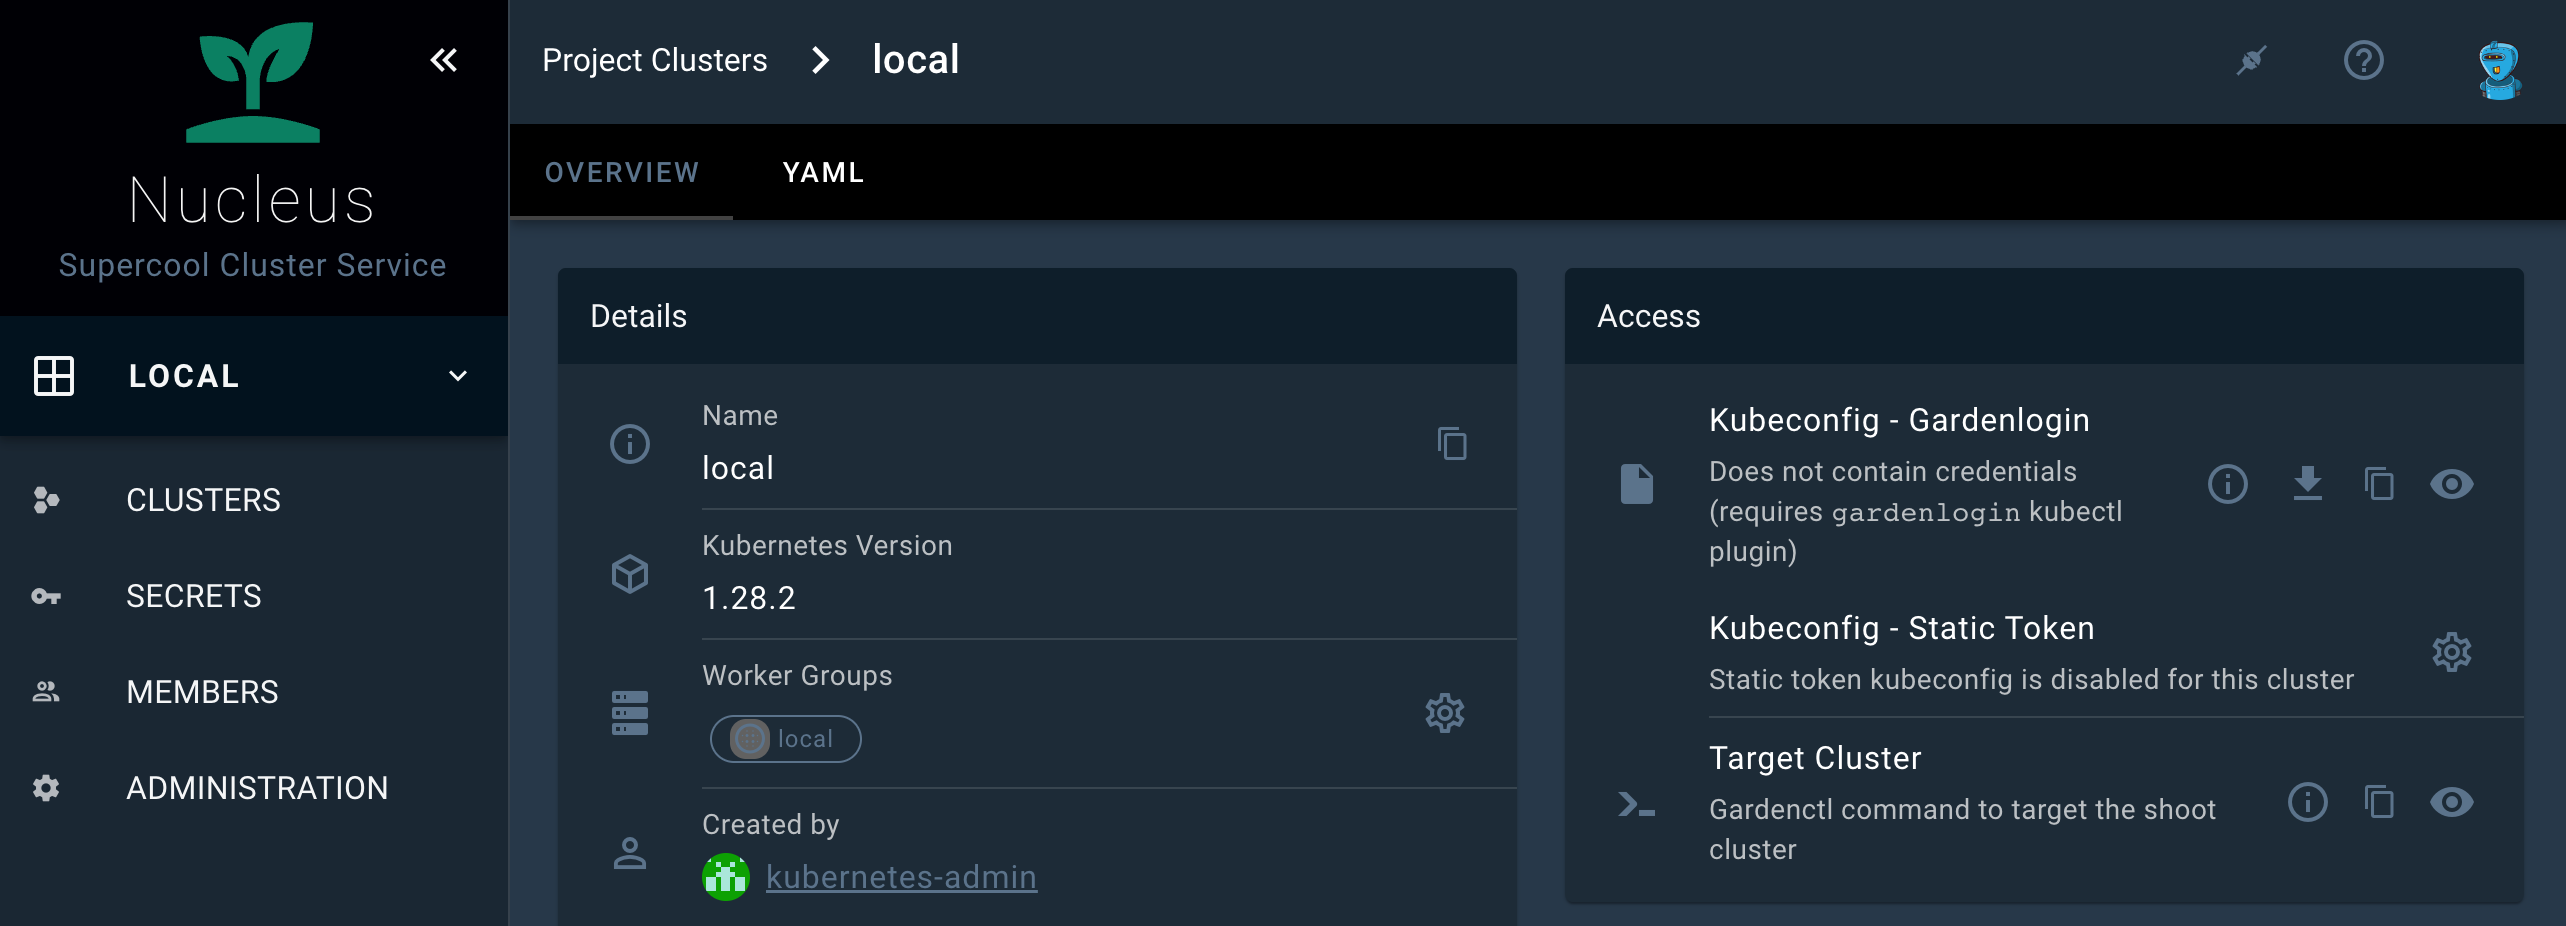
Task: Toggle visibility of Gardenlogin kubeconfig
Action: pos(2451,484)
